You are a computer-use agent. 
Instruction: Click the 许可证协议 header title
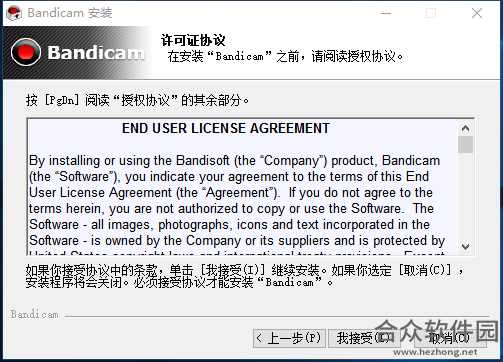(x=193, y=40)
